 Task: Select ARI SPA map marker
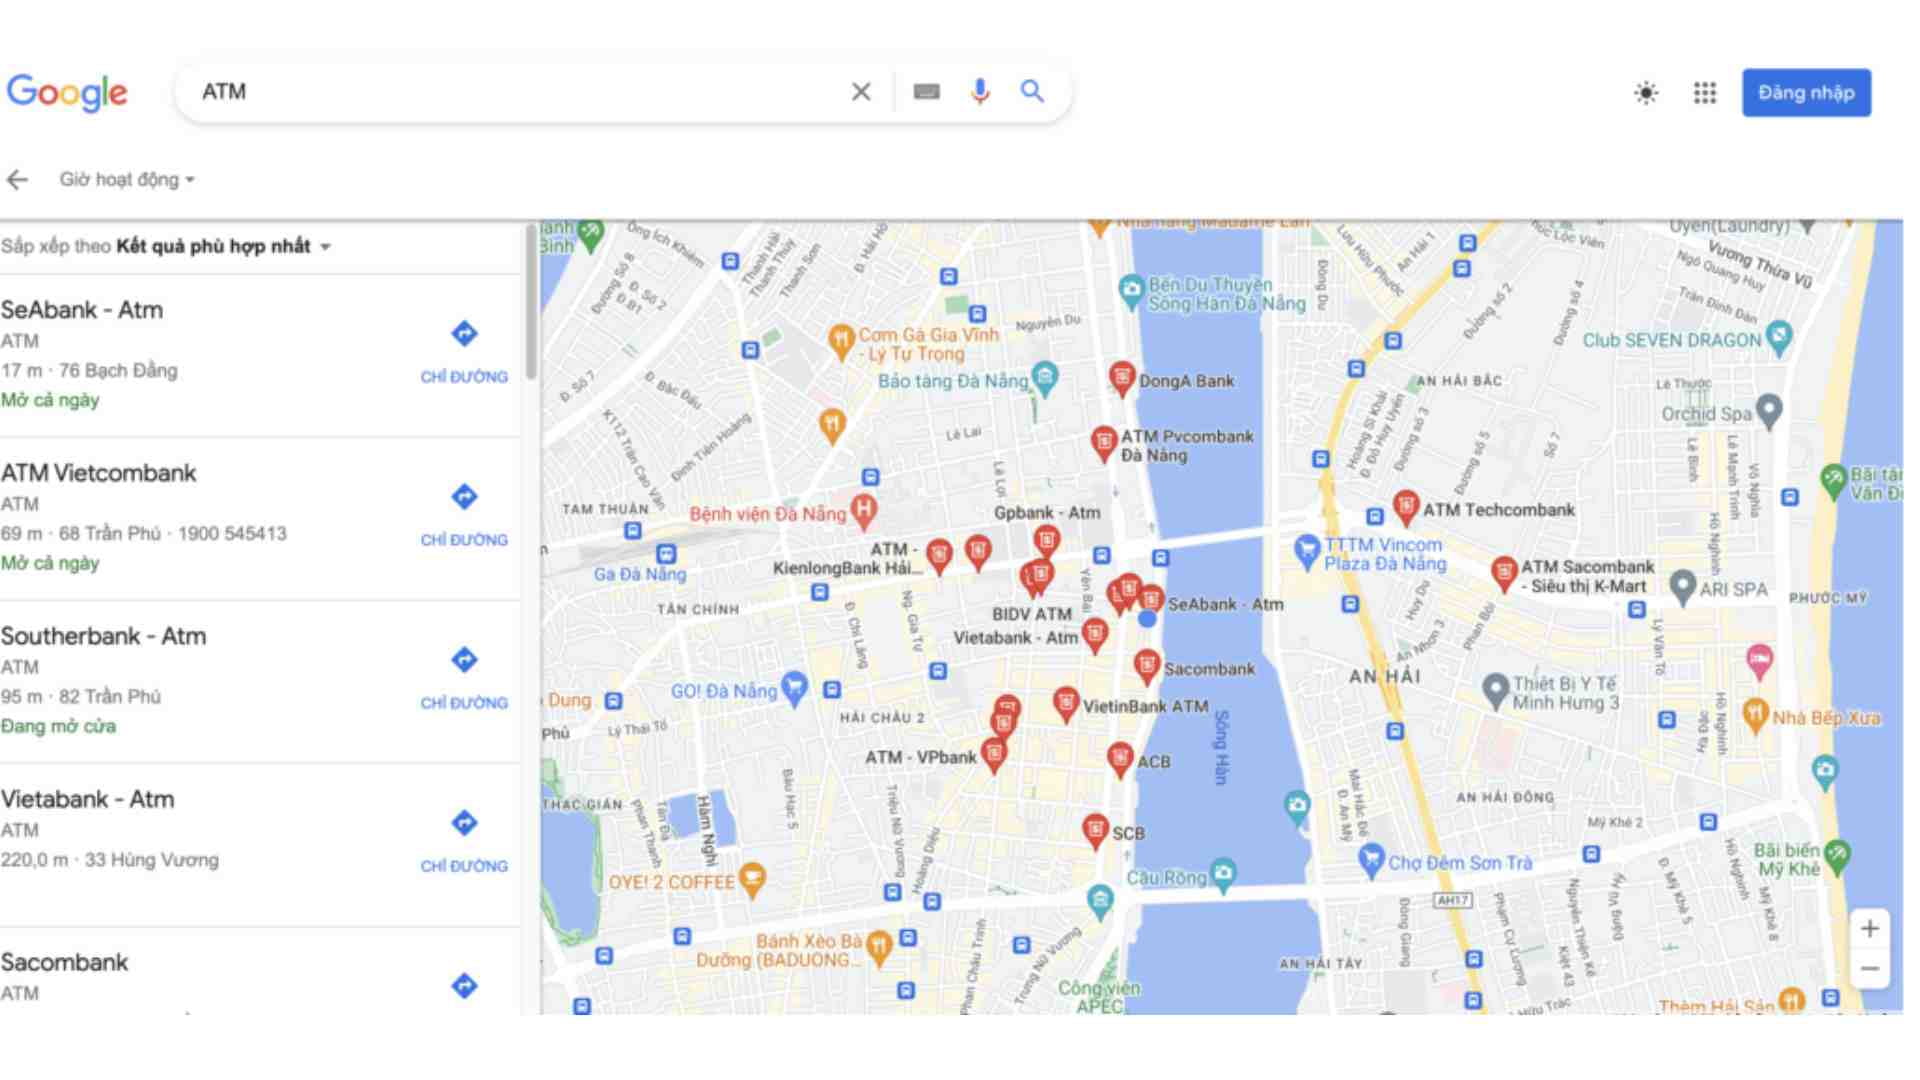point(1683,586)
